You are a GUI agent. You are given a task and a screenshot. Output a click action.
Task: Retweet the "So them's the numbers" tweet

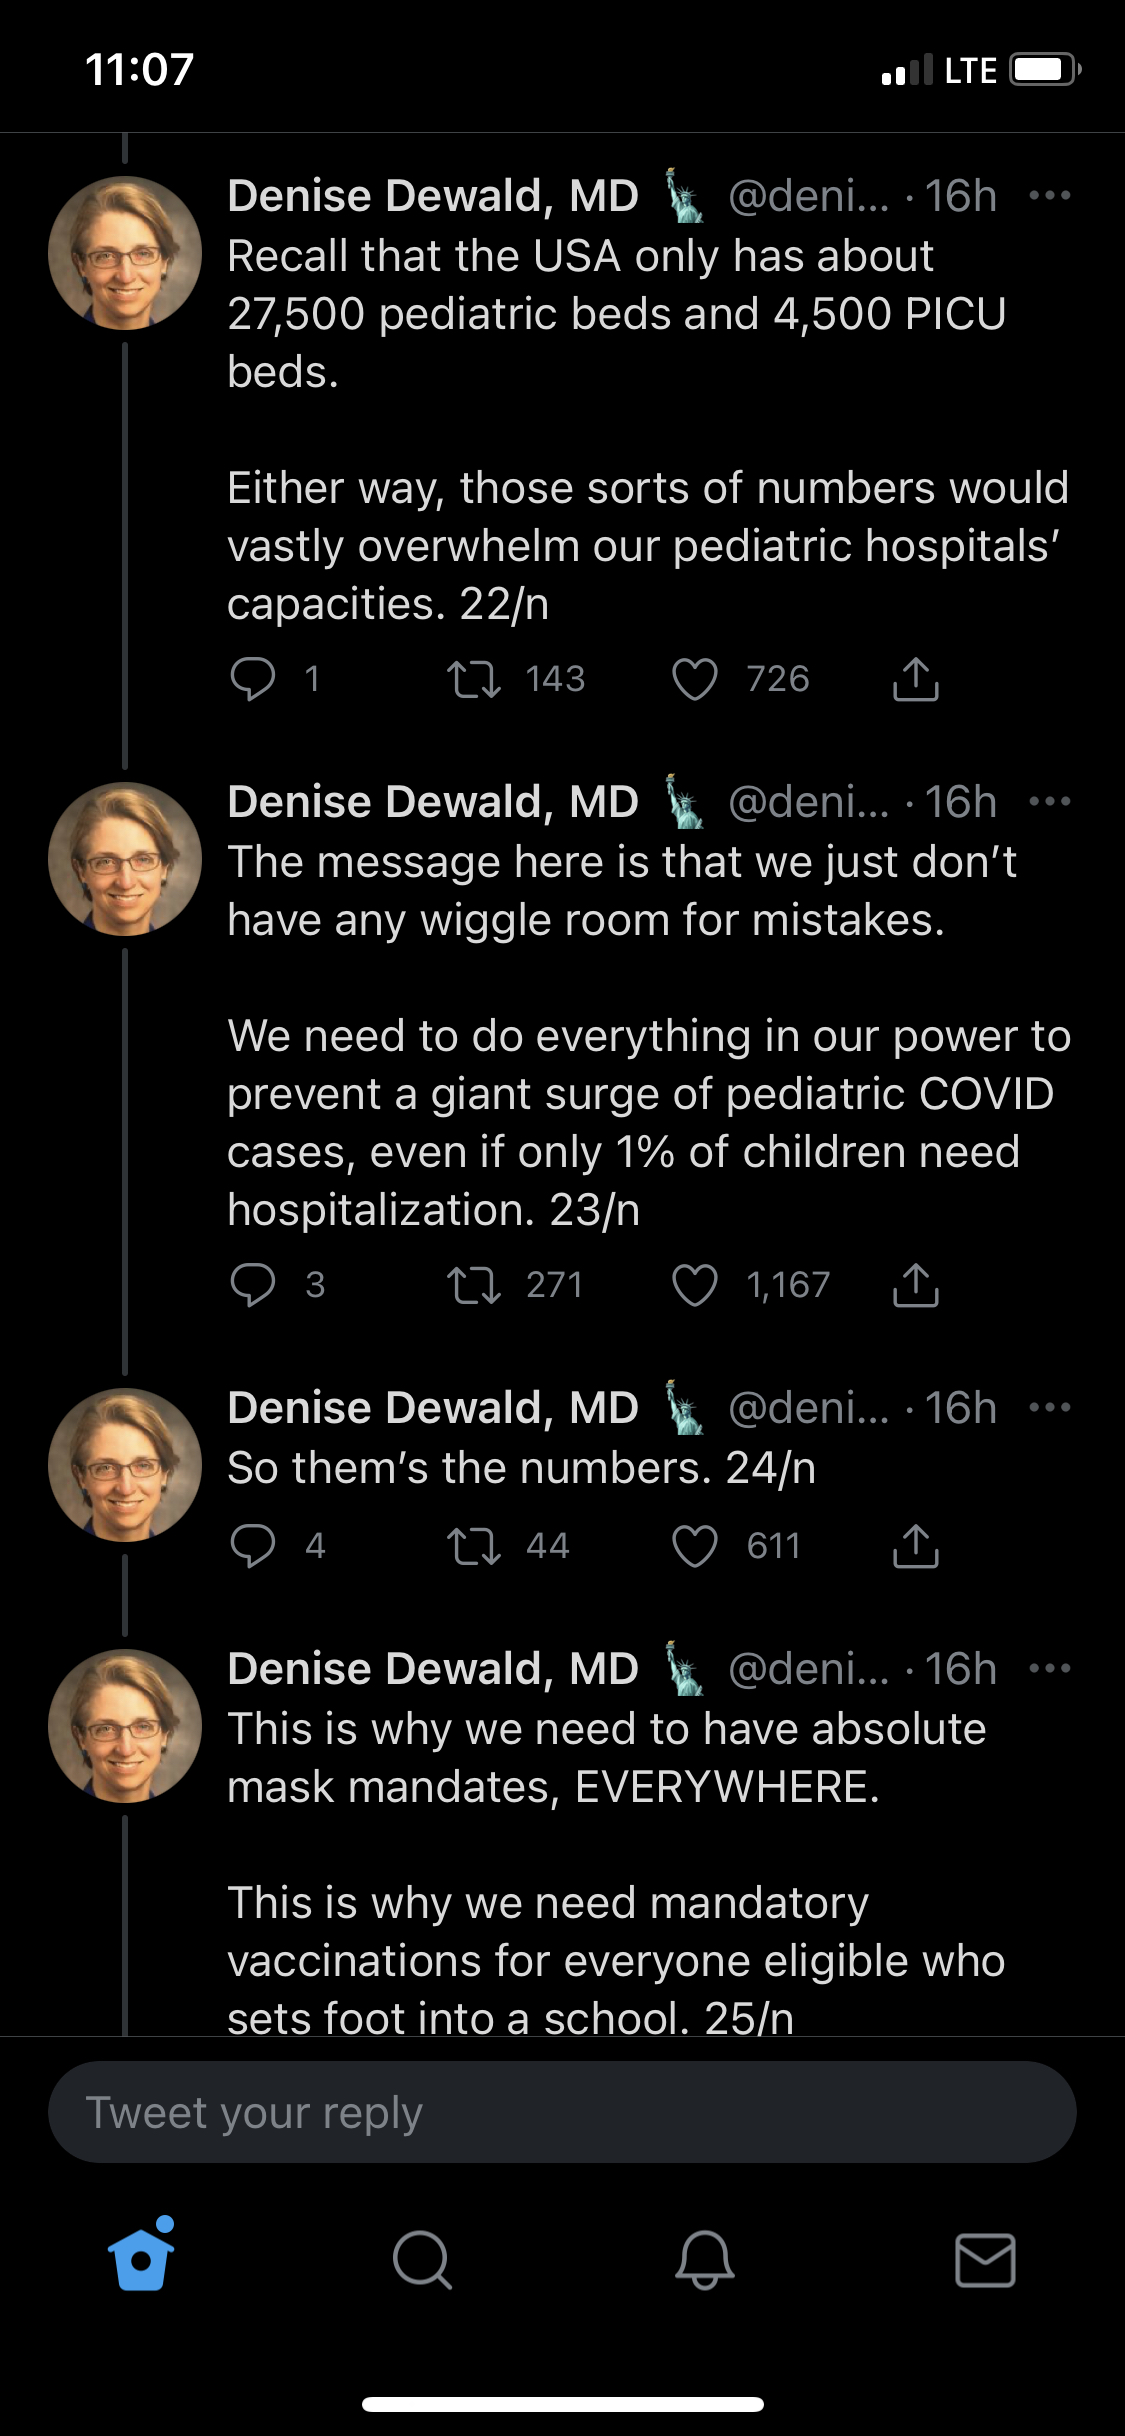coord(474,1546)
